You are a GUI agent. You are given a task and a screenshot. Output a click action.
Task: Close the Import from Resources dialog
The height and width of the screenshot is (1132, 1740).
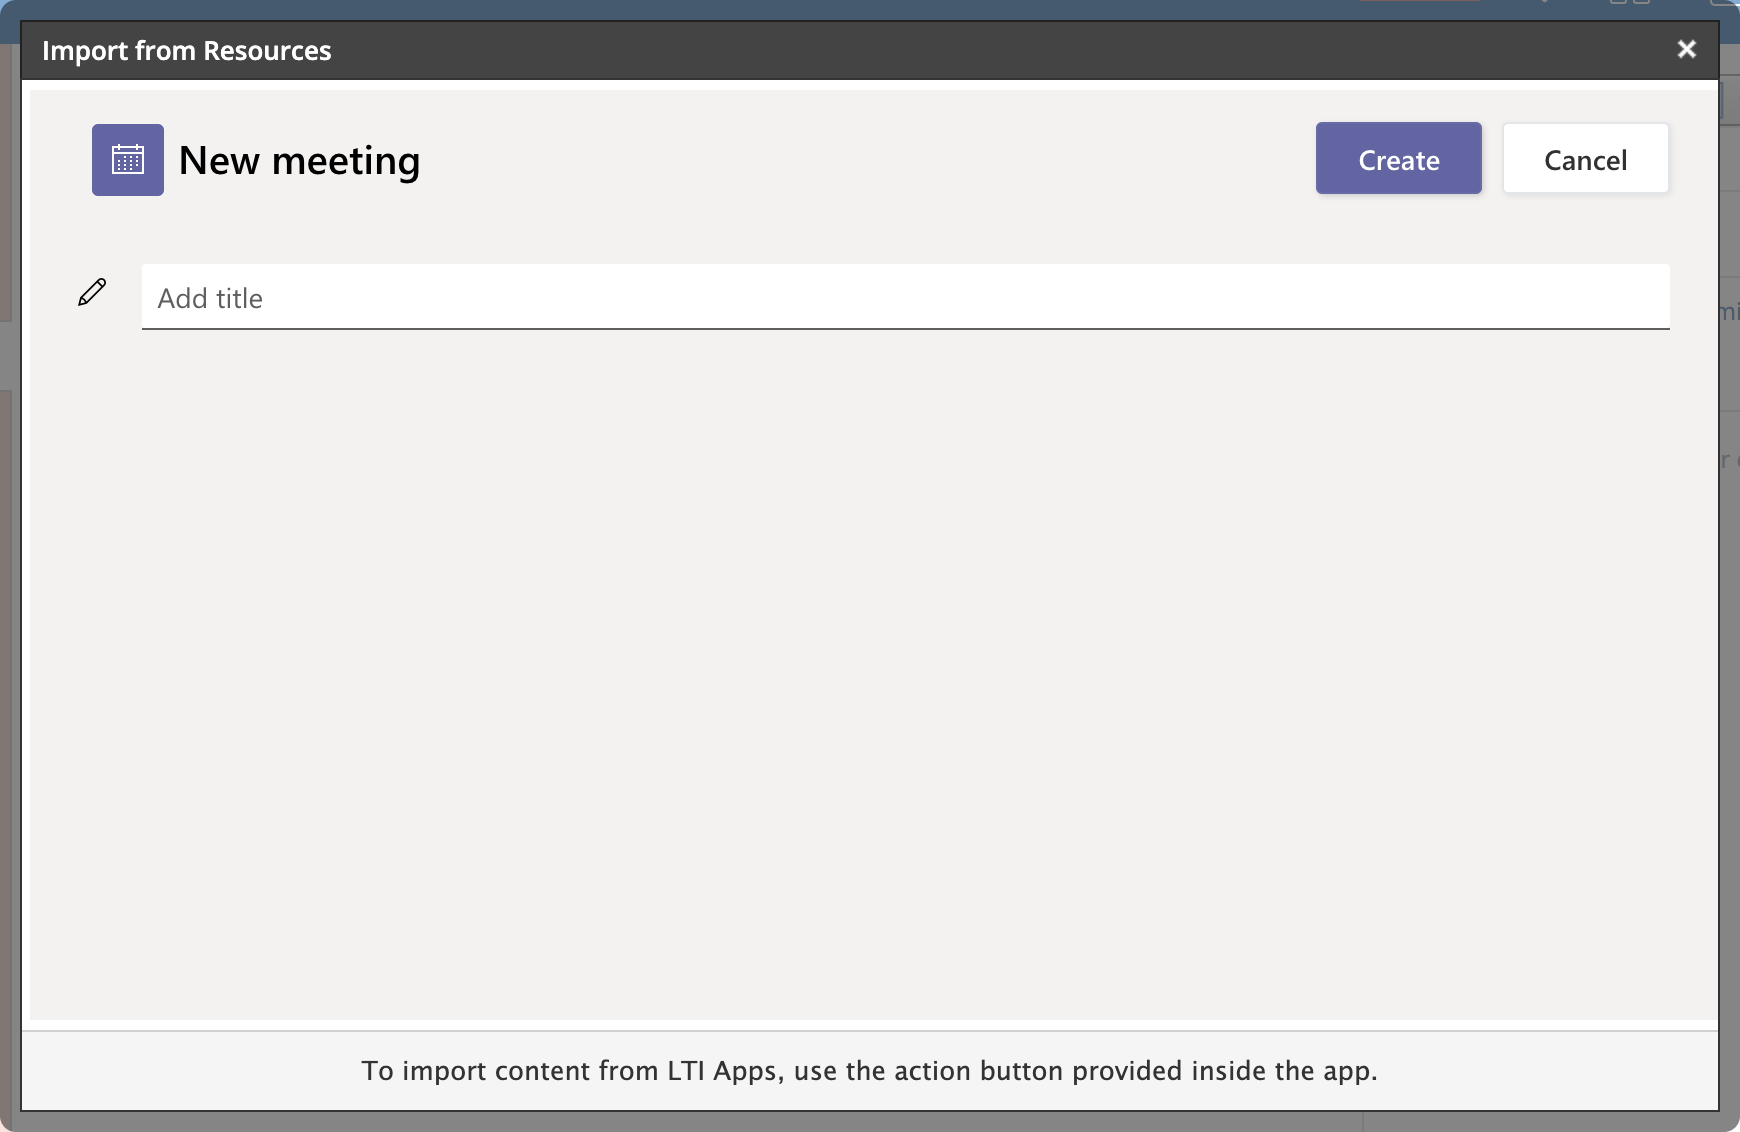click(1686, 50)
